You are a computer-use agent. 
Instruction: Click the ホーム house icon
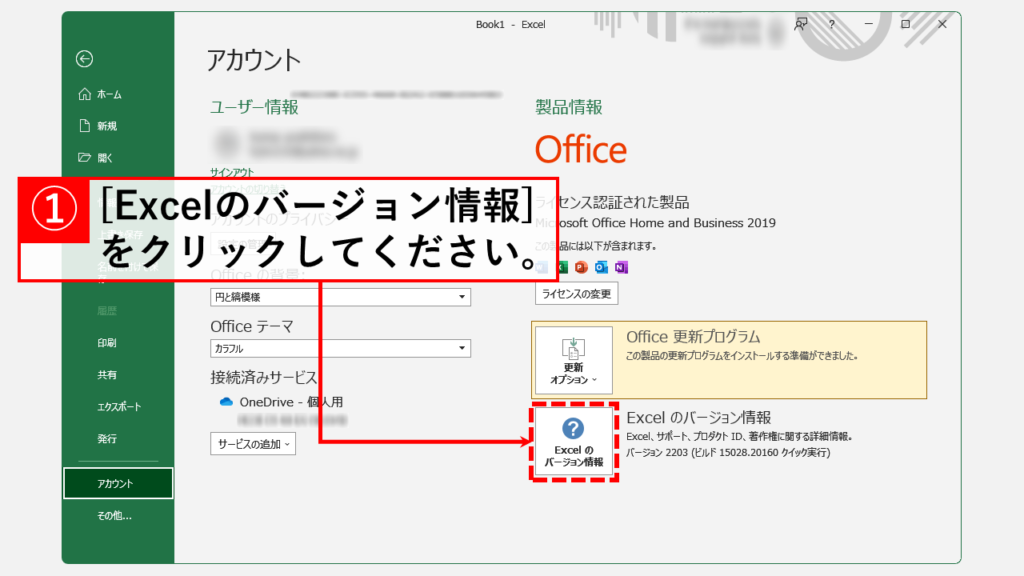[x=85, y=94]
